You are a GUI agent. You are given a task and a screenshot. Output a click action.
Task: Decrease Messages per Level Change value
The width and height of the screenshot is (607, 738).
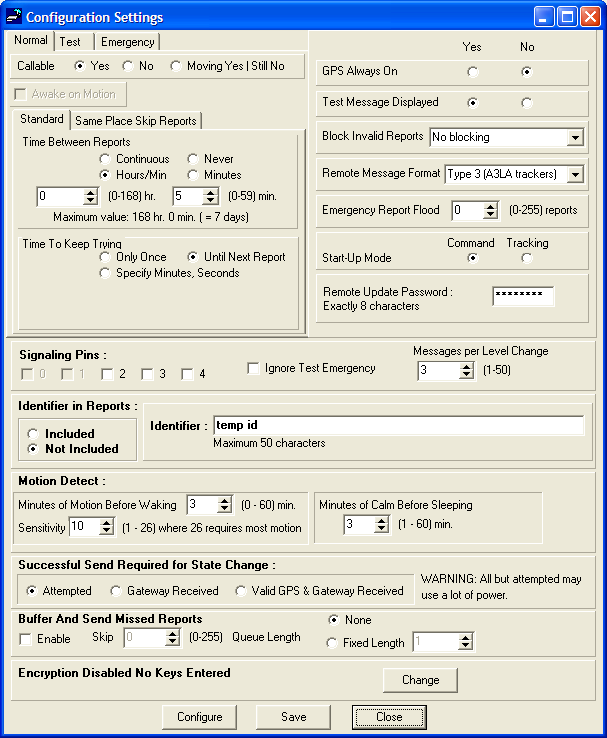click(466, 375)
